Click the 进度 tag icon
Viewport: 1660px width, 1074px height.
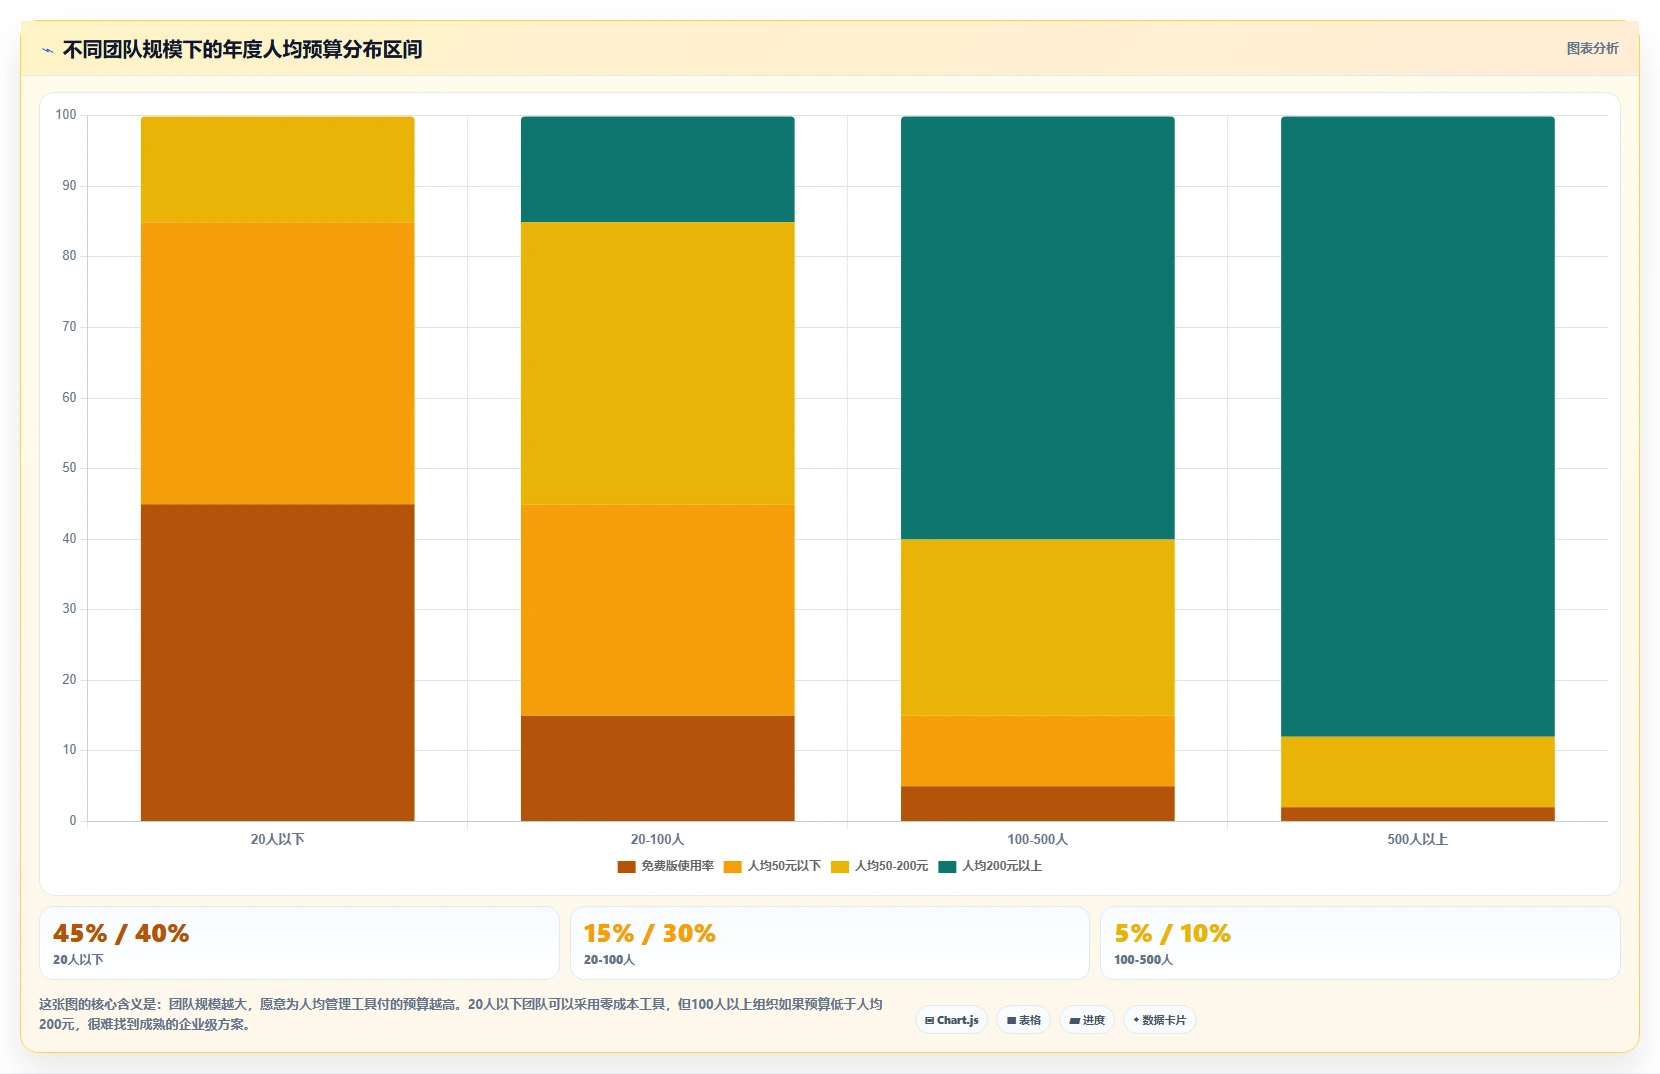click(1074, 1021)
